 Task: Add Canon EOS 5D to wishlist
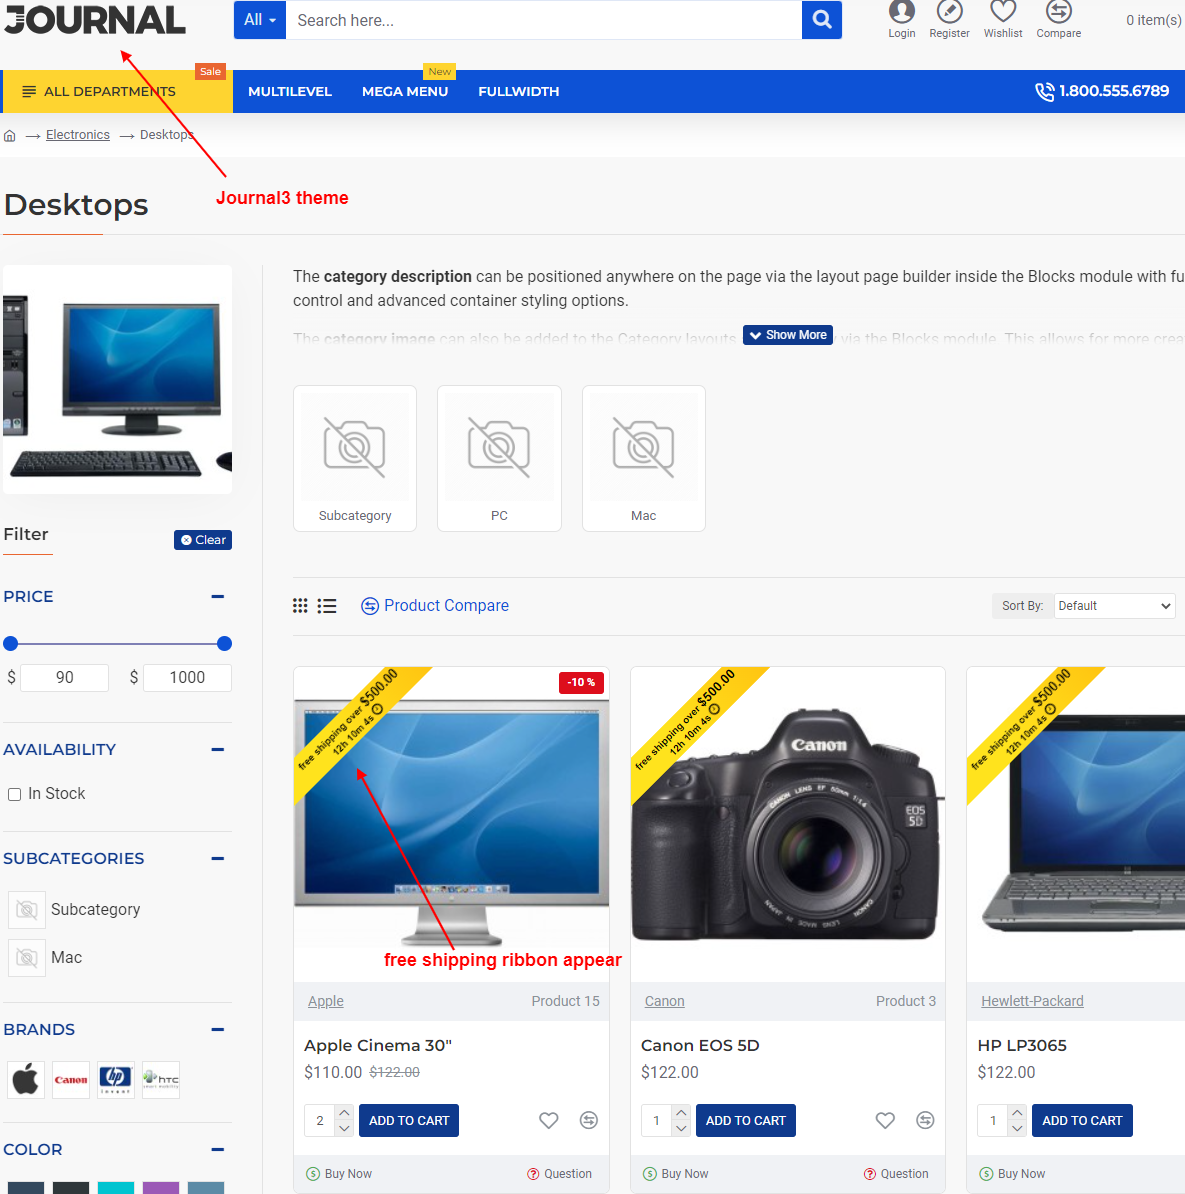(x=885, y=1120)
